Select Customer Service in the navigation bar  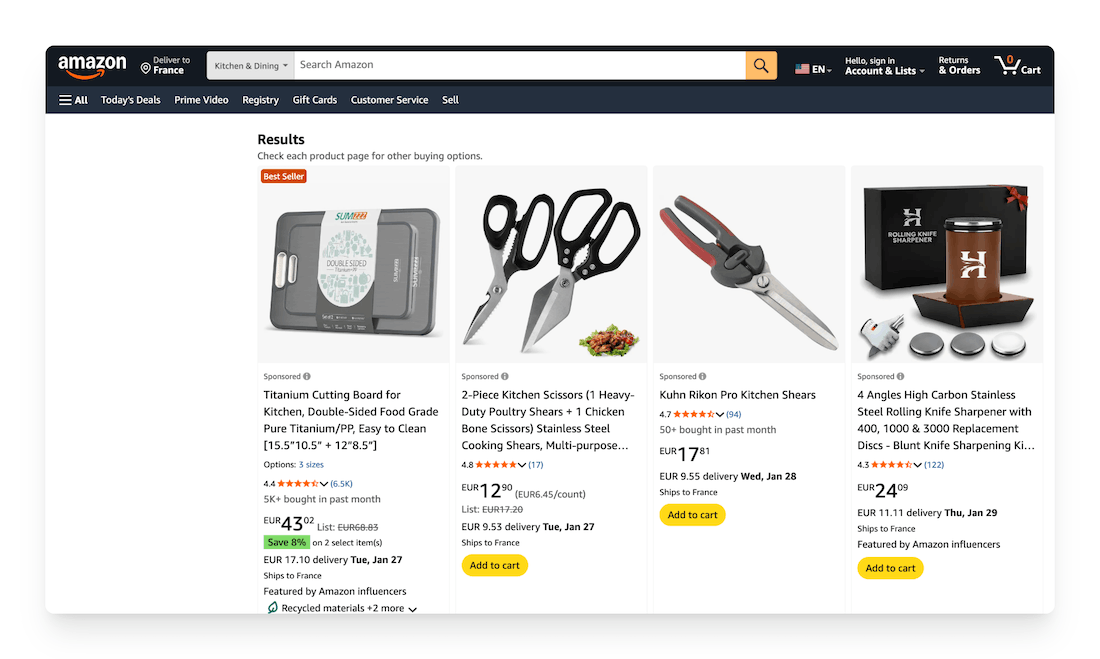tap(389, 100)
